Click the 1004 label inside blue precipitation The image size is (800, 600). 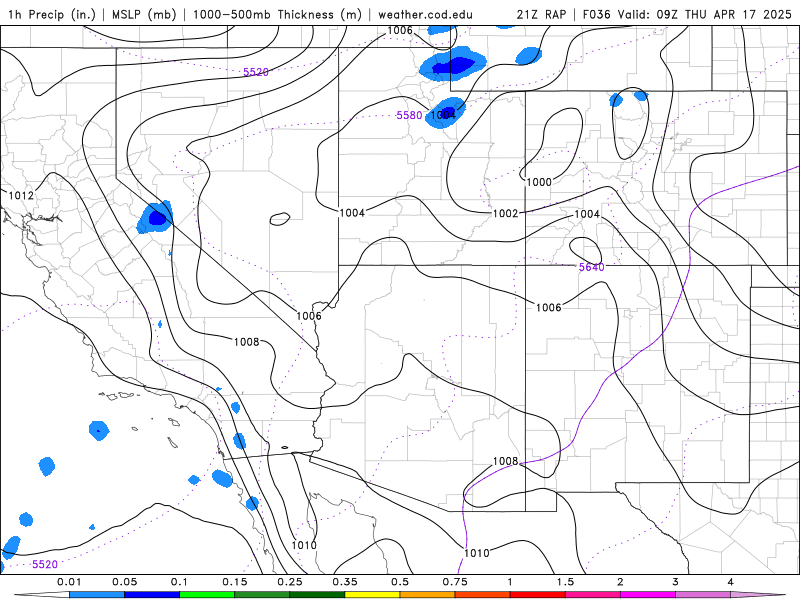(443, 115)
